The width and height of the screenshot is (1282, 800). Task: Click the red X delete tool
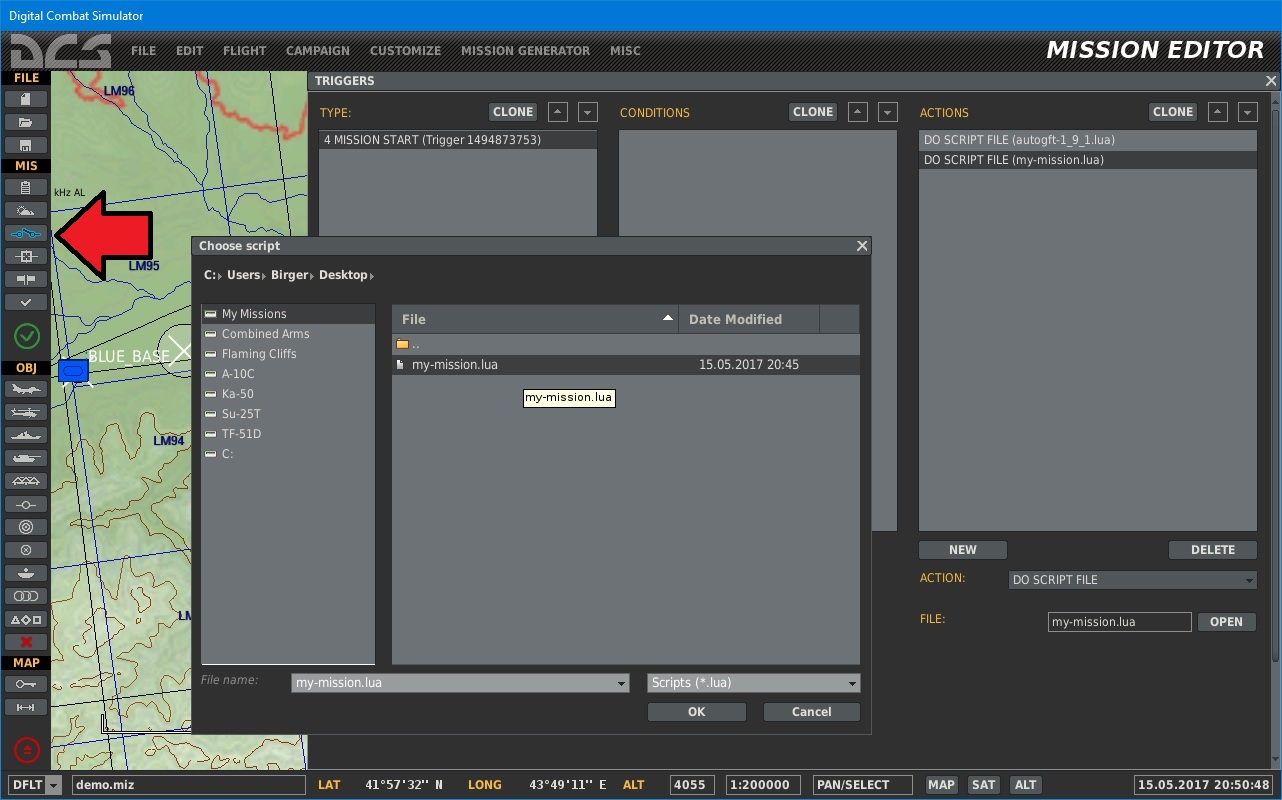click(x=26, y=642)
